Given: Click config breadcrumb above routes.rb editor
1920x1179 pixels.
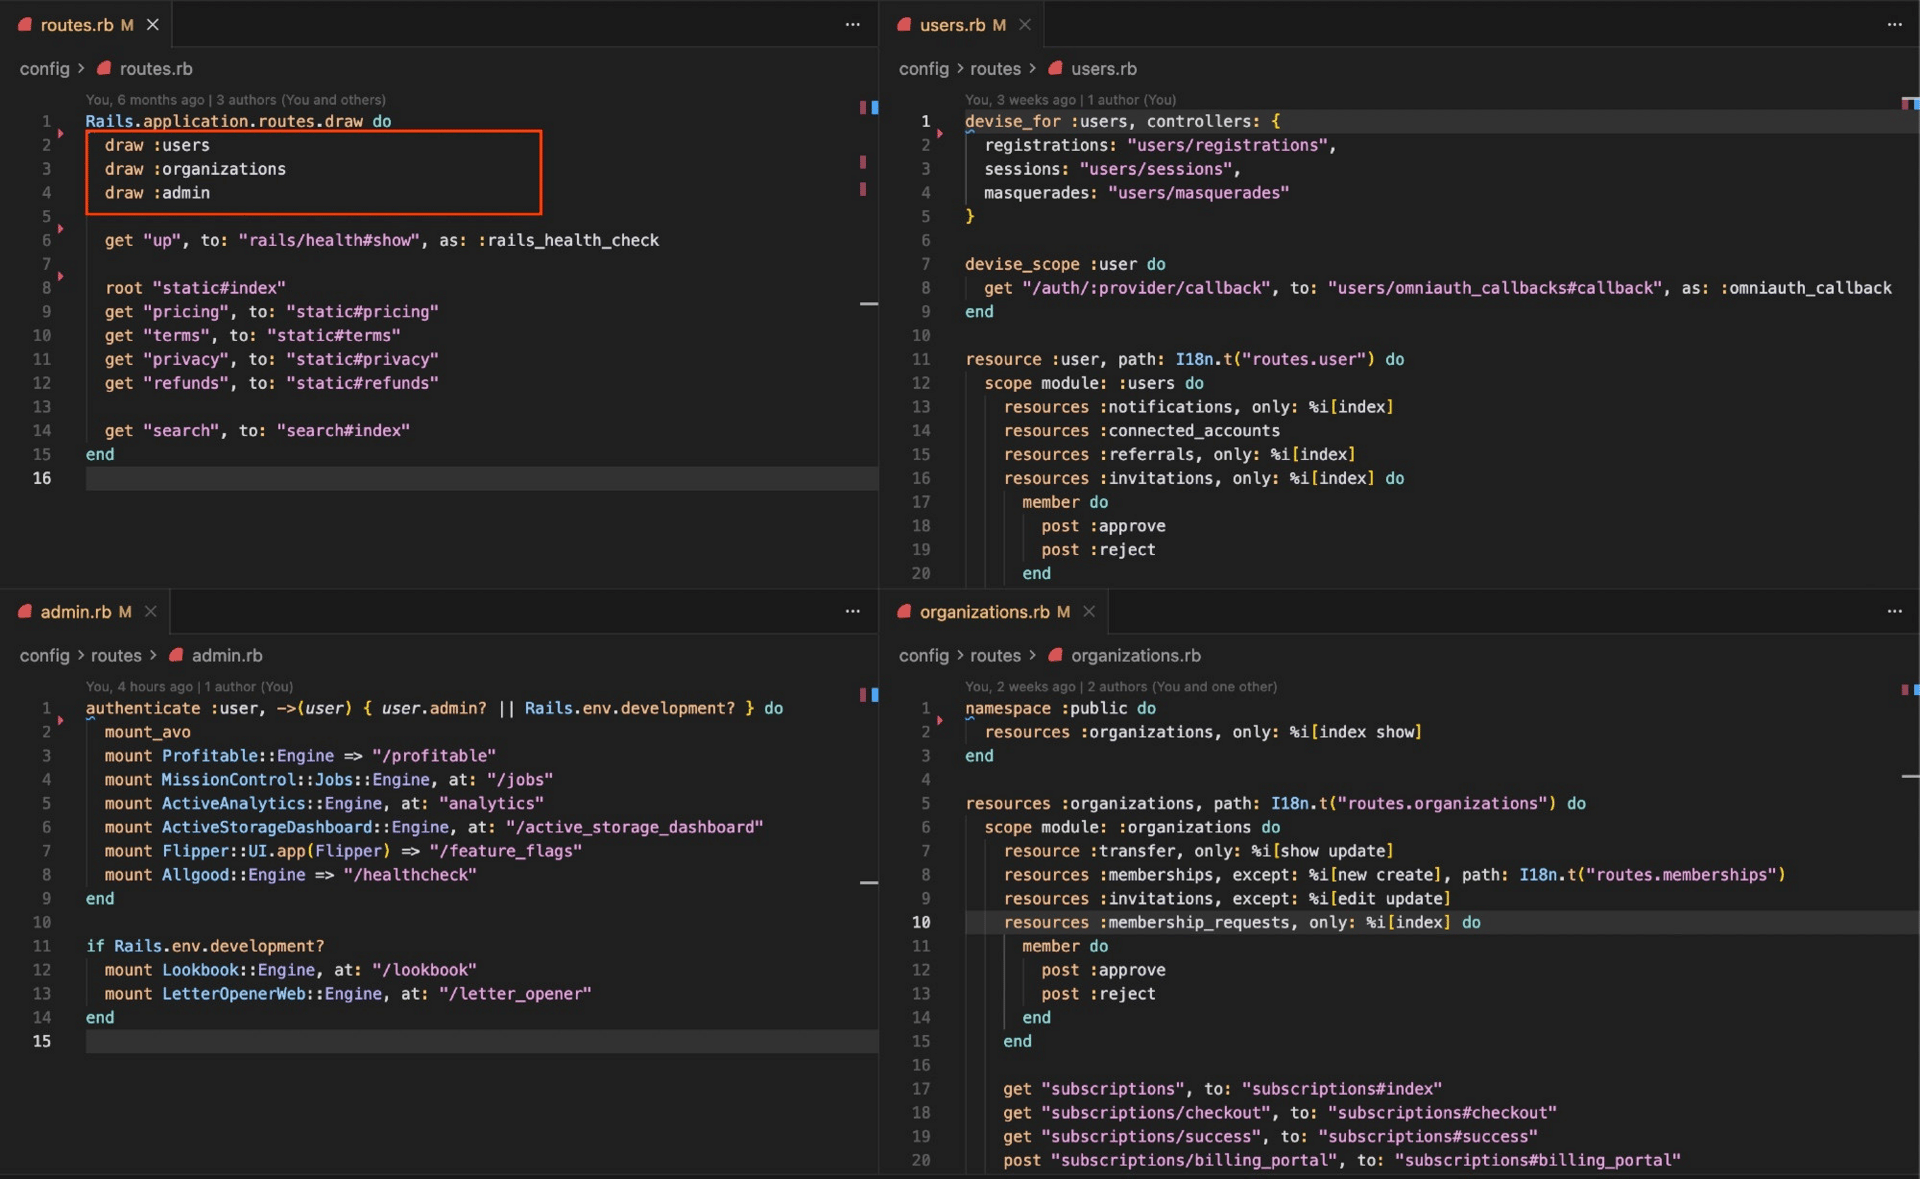Looking at the screenshot, I should pyautogui.click(x=44, y=69).
